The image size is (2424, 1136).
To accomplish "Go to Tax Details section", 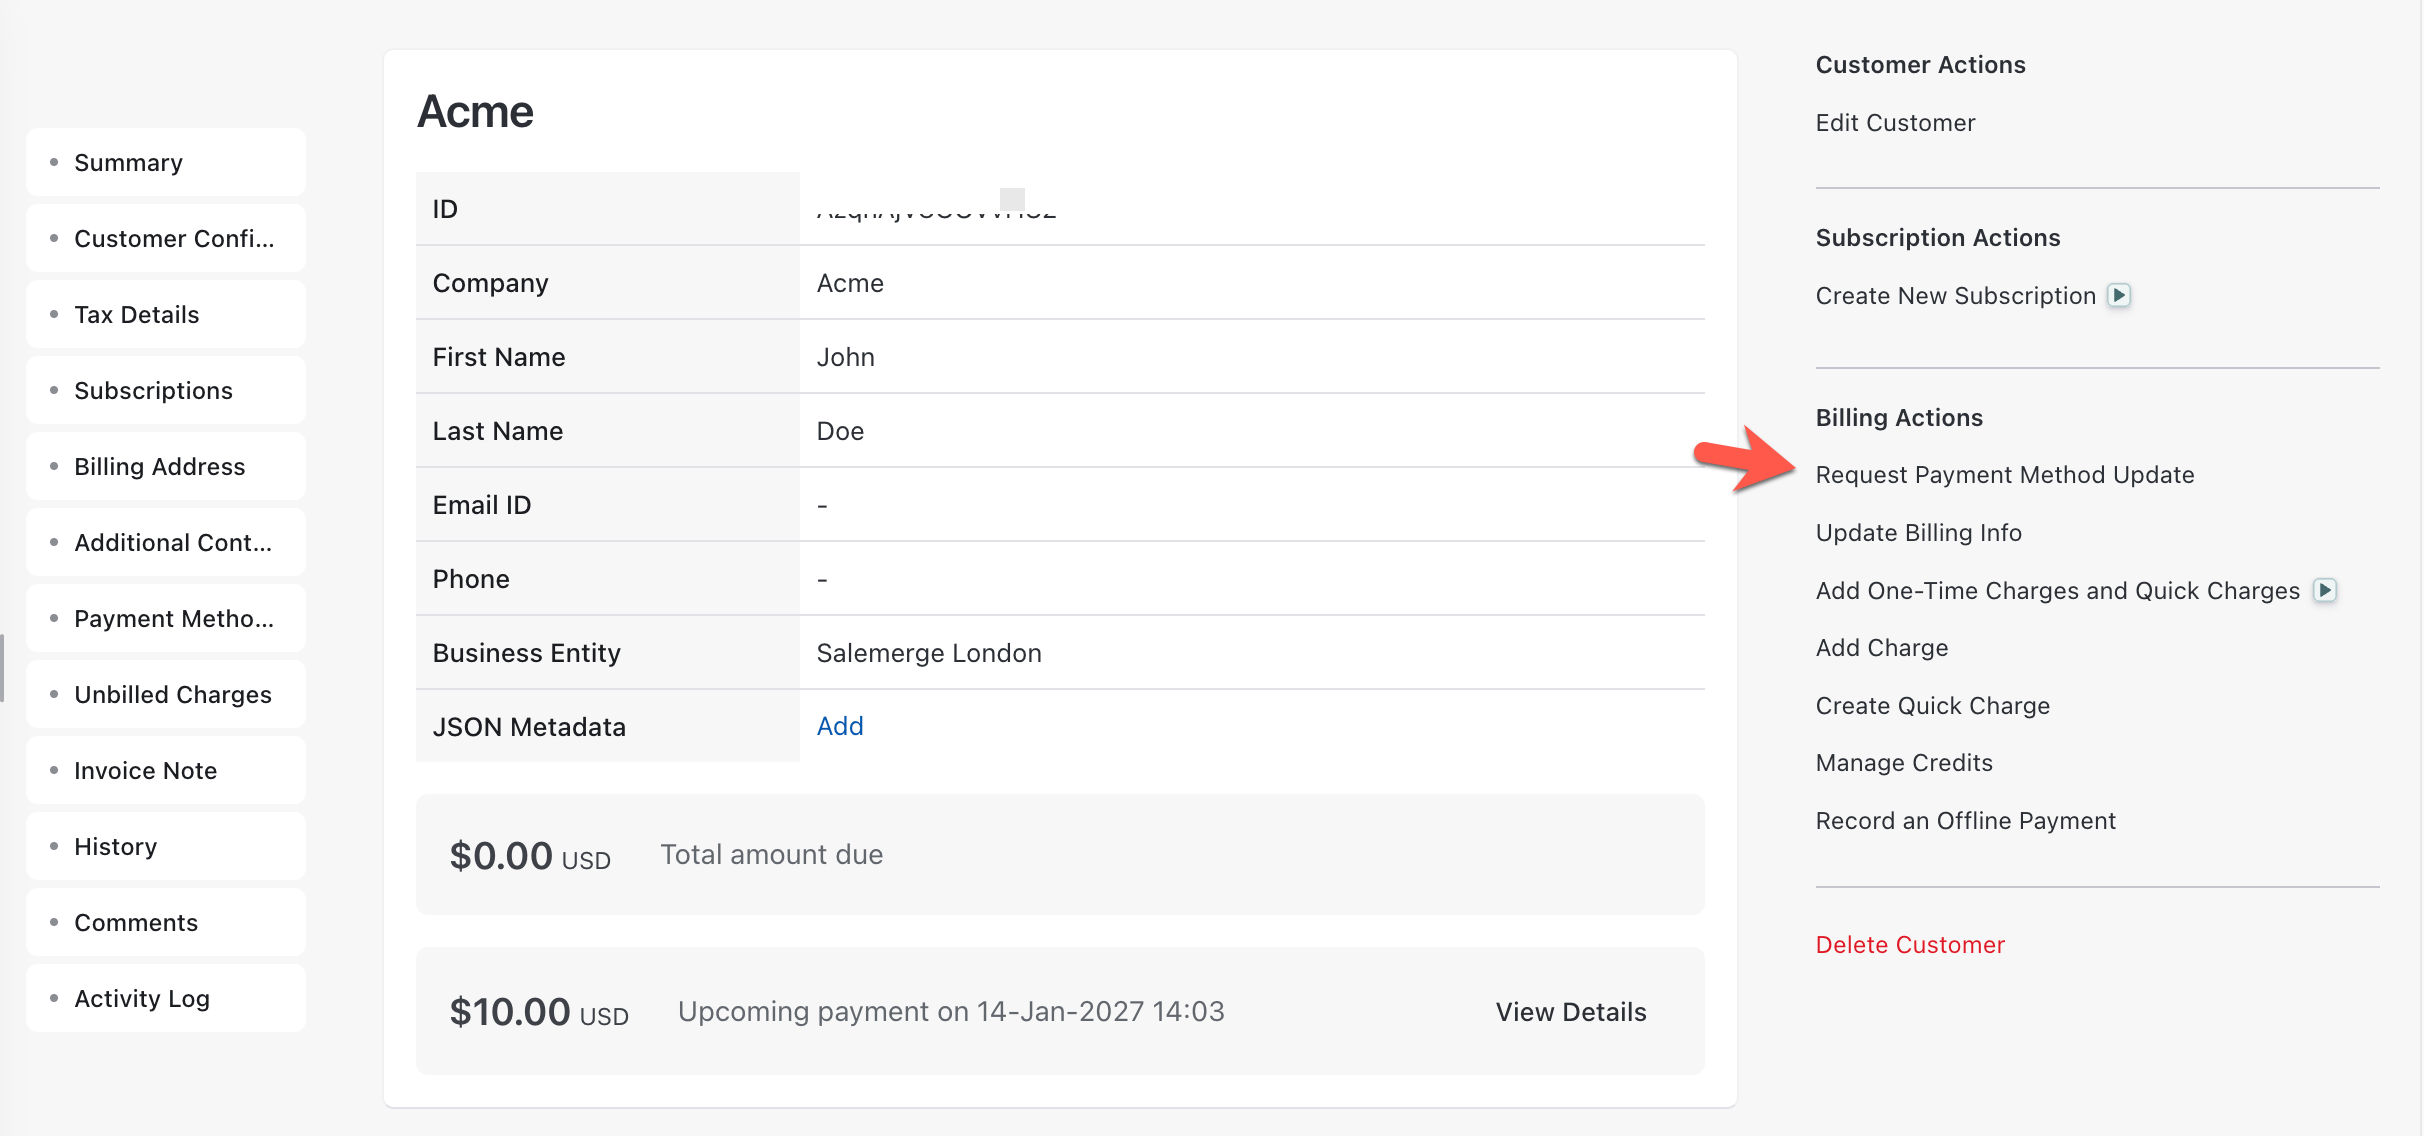I will (x=136, y=315).
